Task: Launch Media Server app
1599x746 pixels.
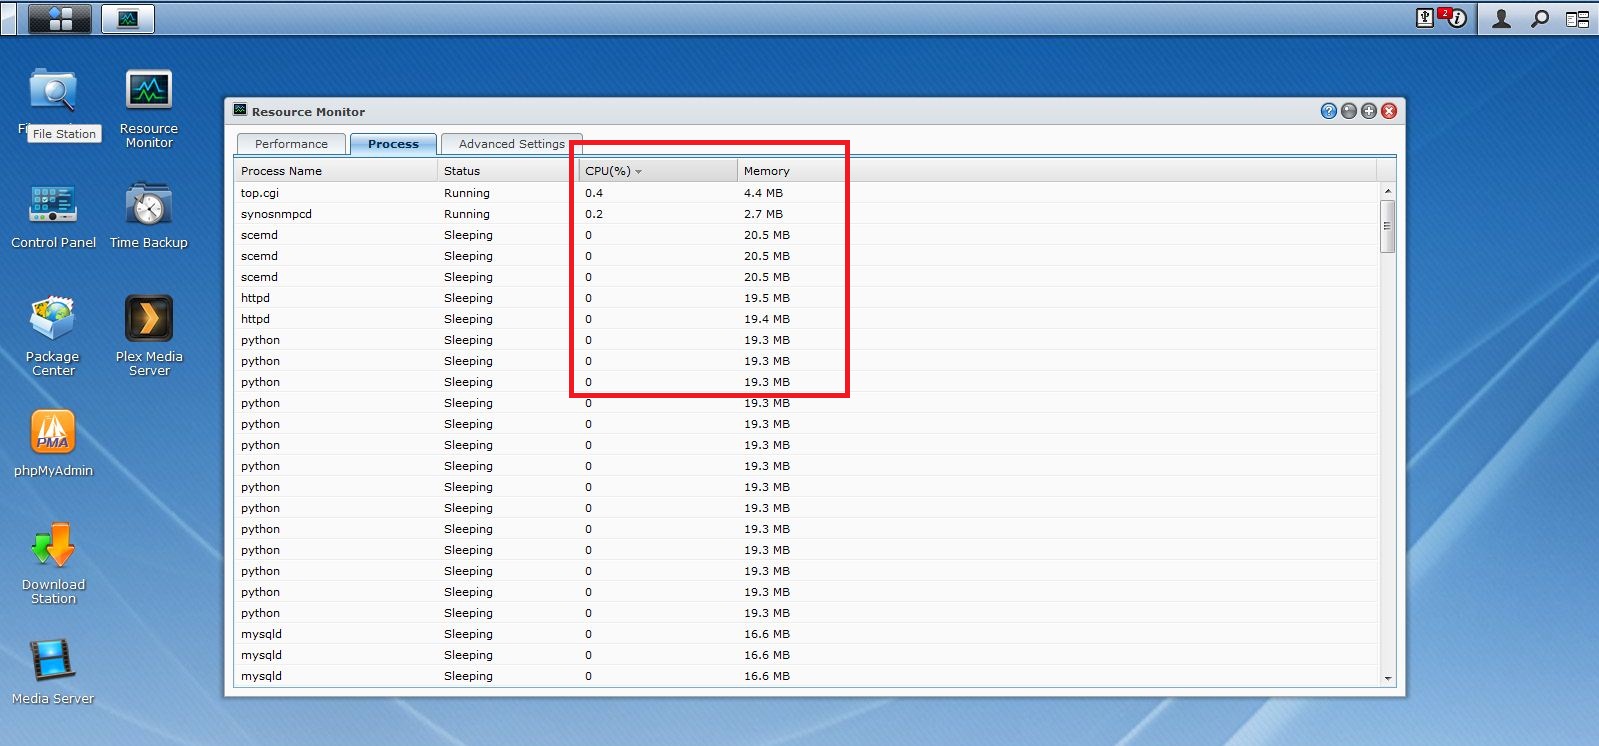Action: [53, 662]
